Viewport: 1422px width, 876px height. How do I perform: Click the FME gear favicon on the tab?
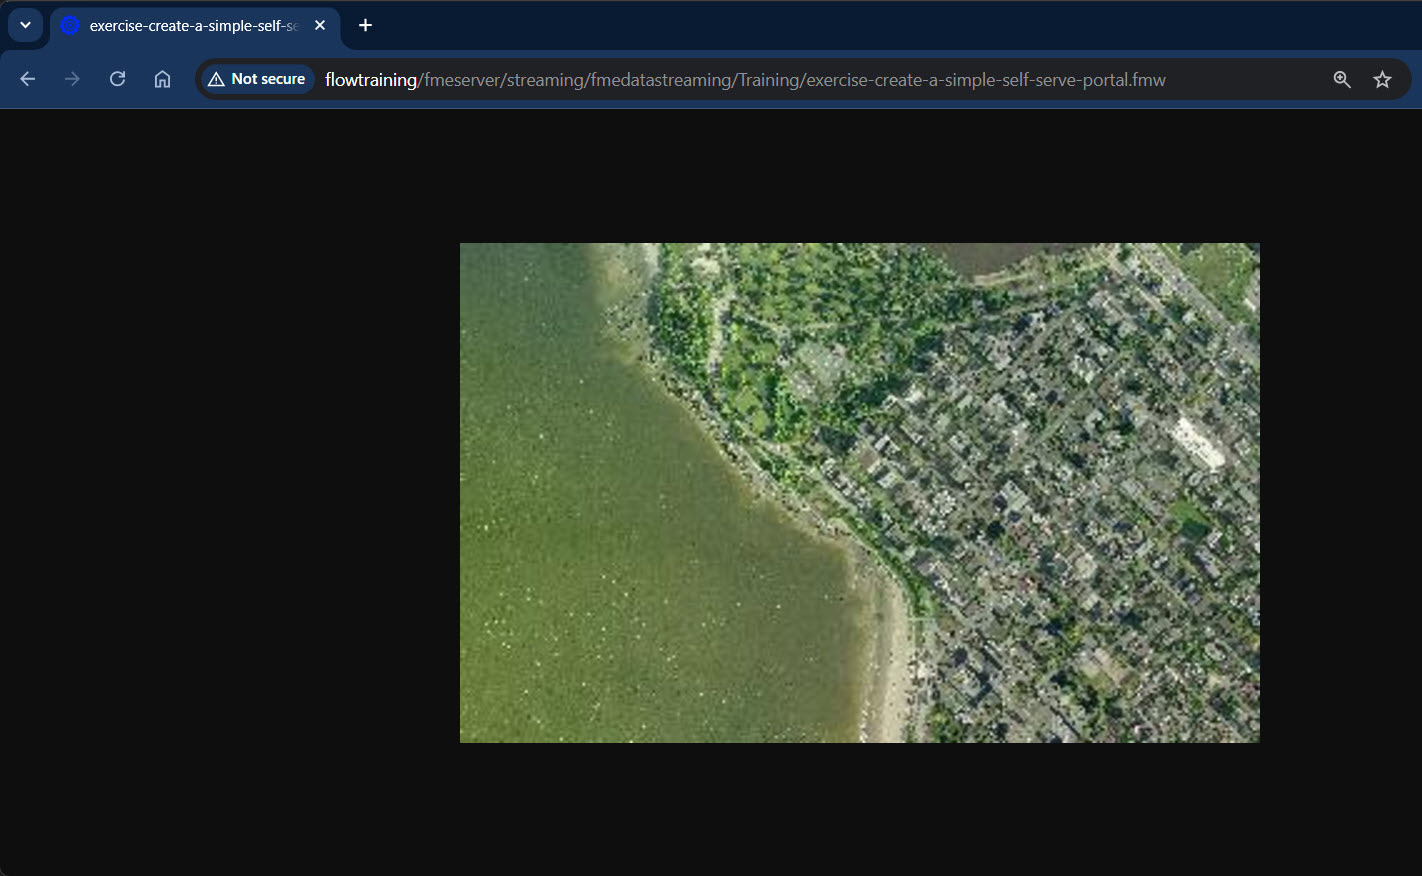[68, 25]
